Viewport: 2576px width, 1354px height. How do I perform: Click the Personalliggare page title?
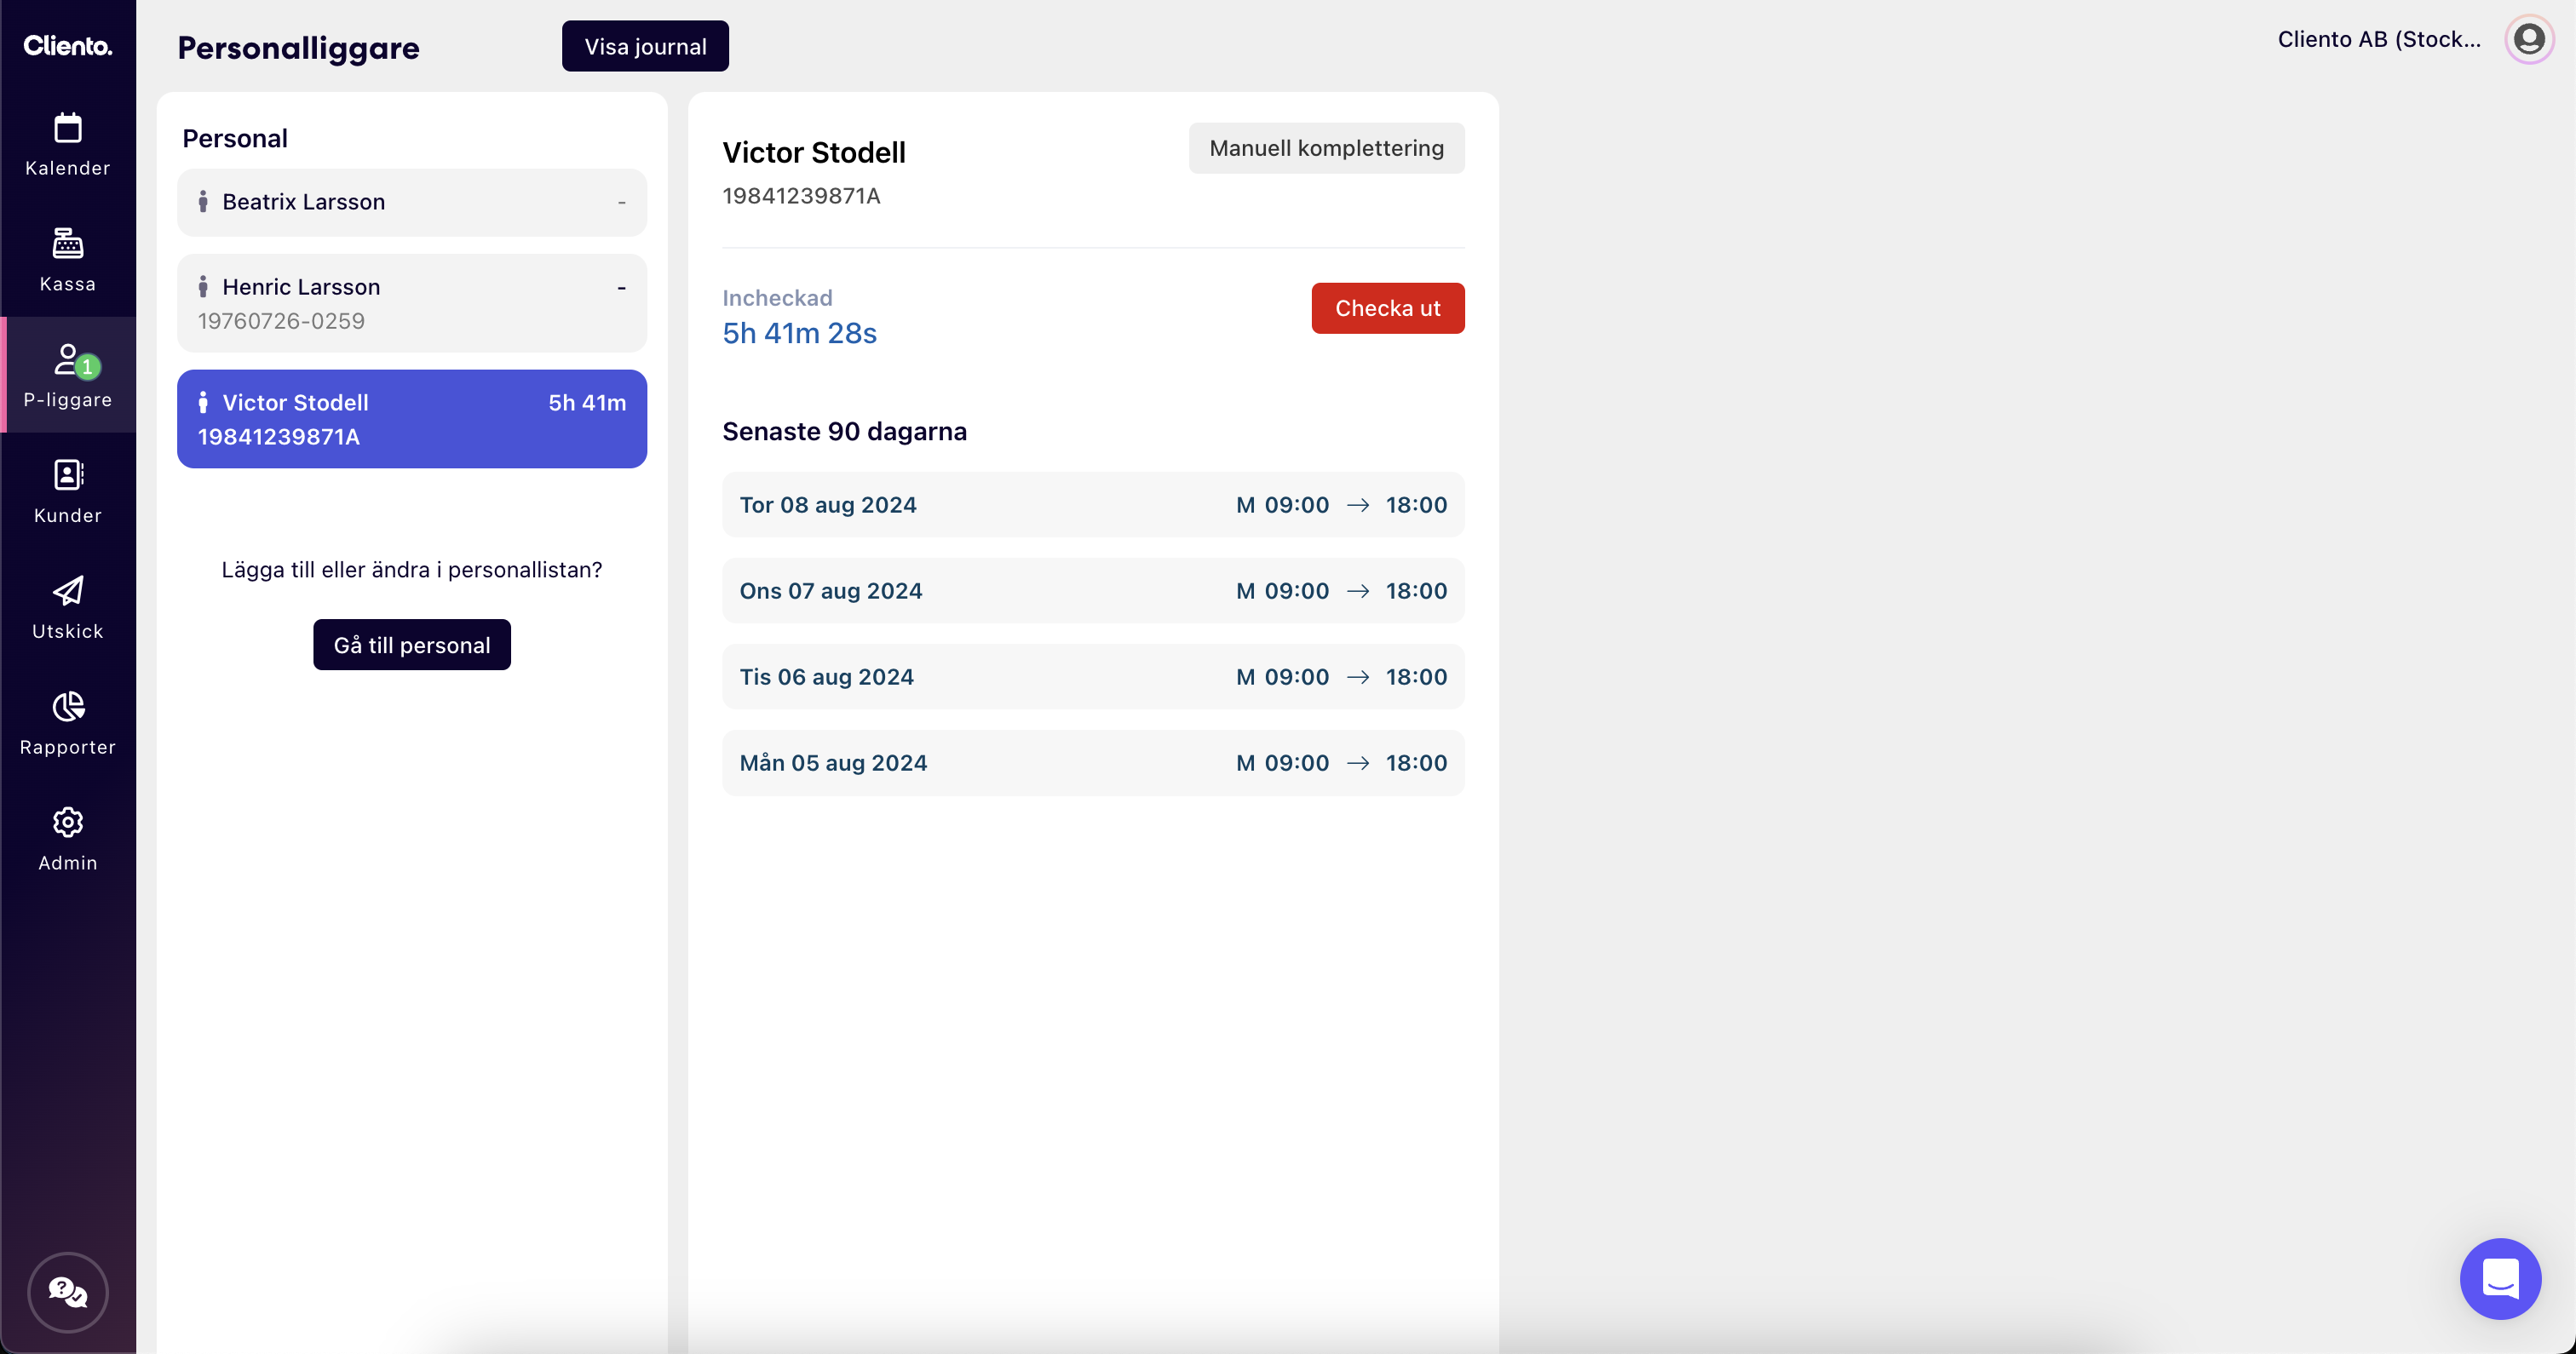298,48
